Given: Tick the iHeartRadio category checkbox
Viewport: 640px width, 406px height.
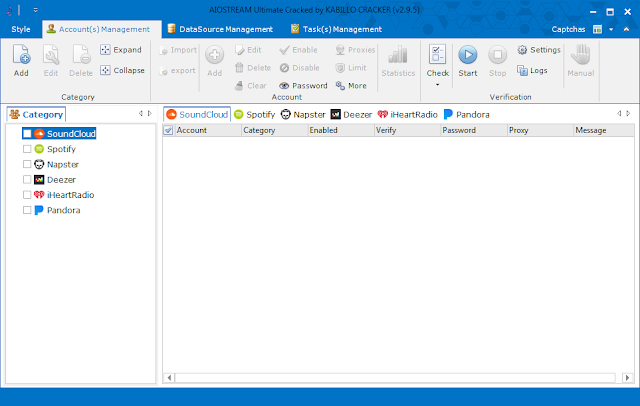Looking at the screenshot, I should point(27,195).
